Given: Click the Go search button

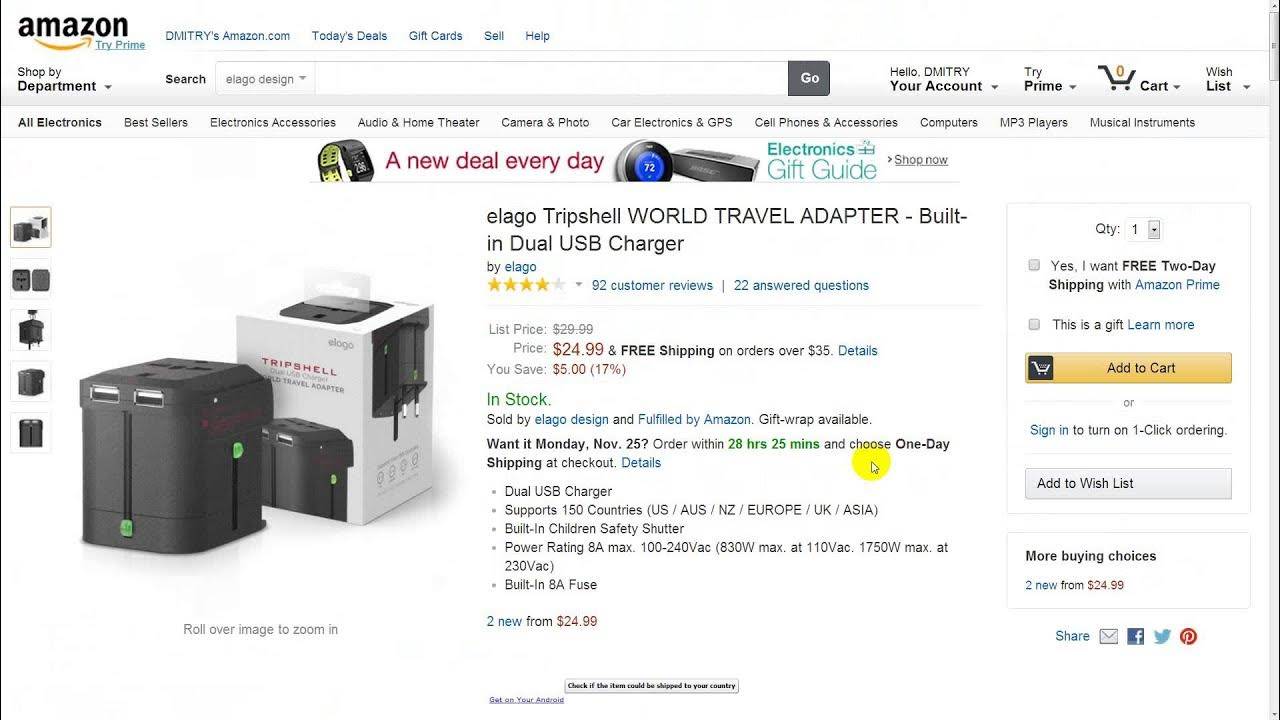Looking at the screenshot, I should pos(809,79).
